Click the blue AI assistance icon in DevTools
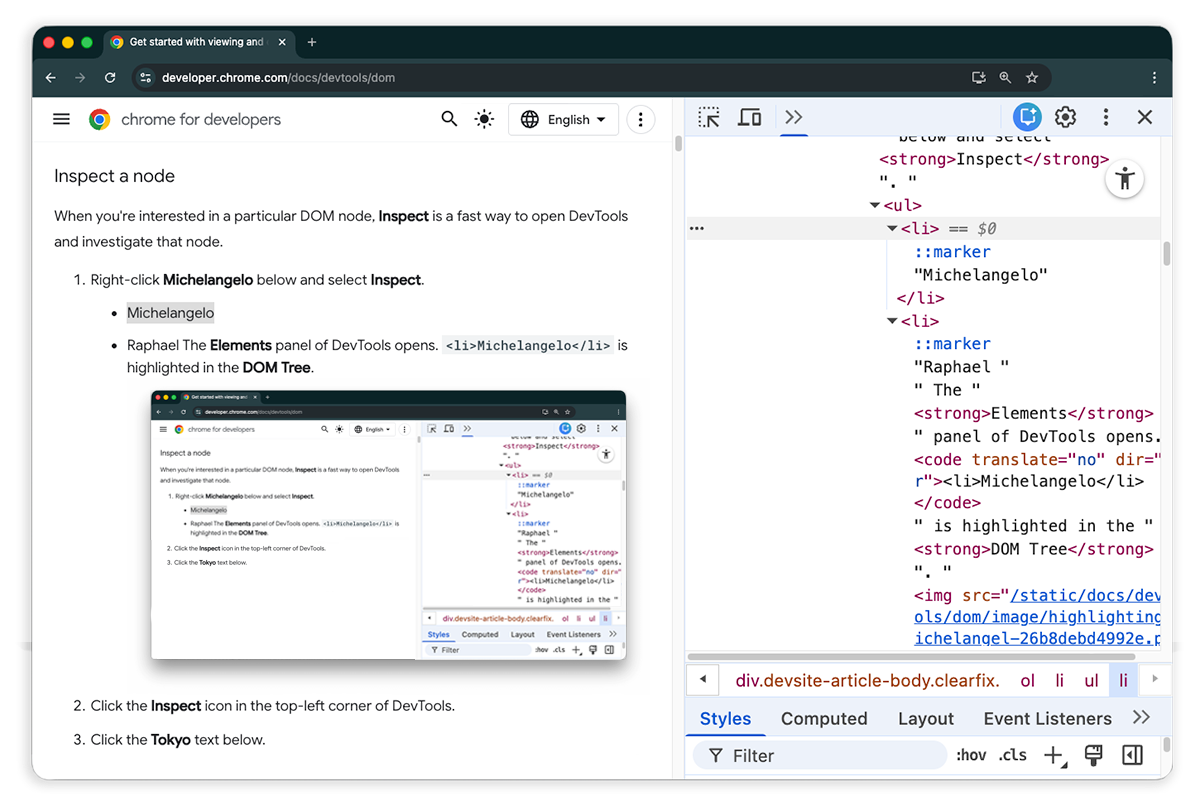 [1026, 117]
